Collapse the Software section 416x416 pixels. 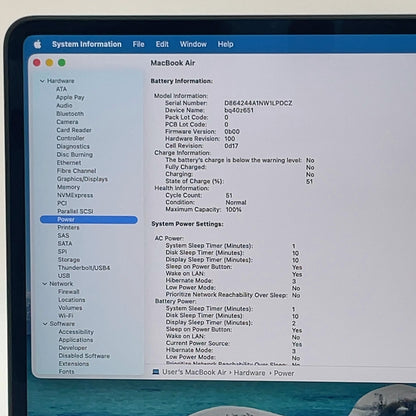[45, 324]
